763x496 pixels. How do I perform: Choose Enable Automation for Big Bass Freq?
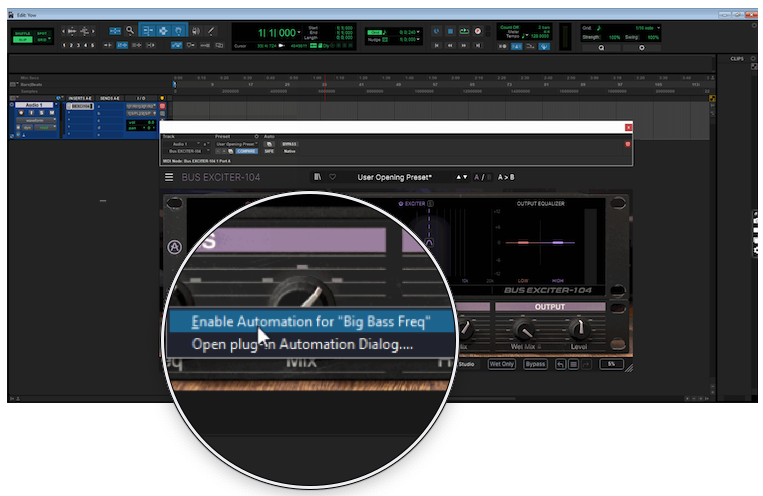point(311,321)
